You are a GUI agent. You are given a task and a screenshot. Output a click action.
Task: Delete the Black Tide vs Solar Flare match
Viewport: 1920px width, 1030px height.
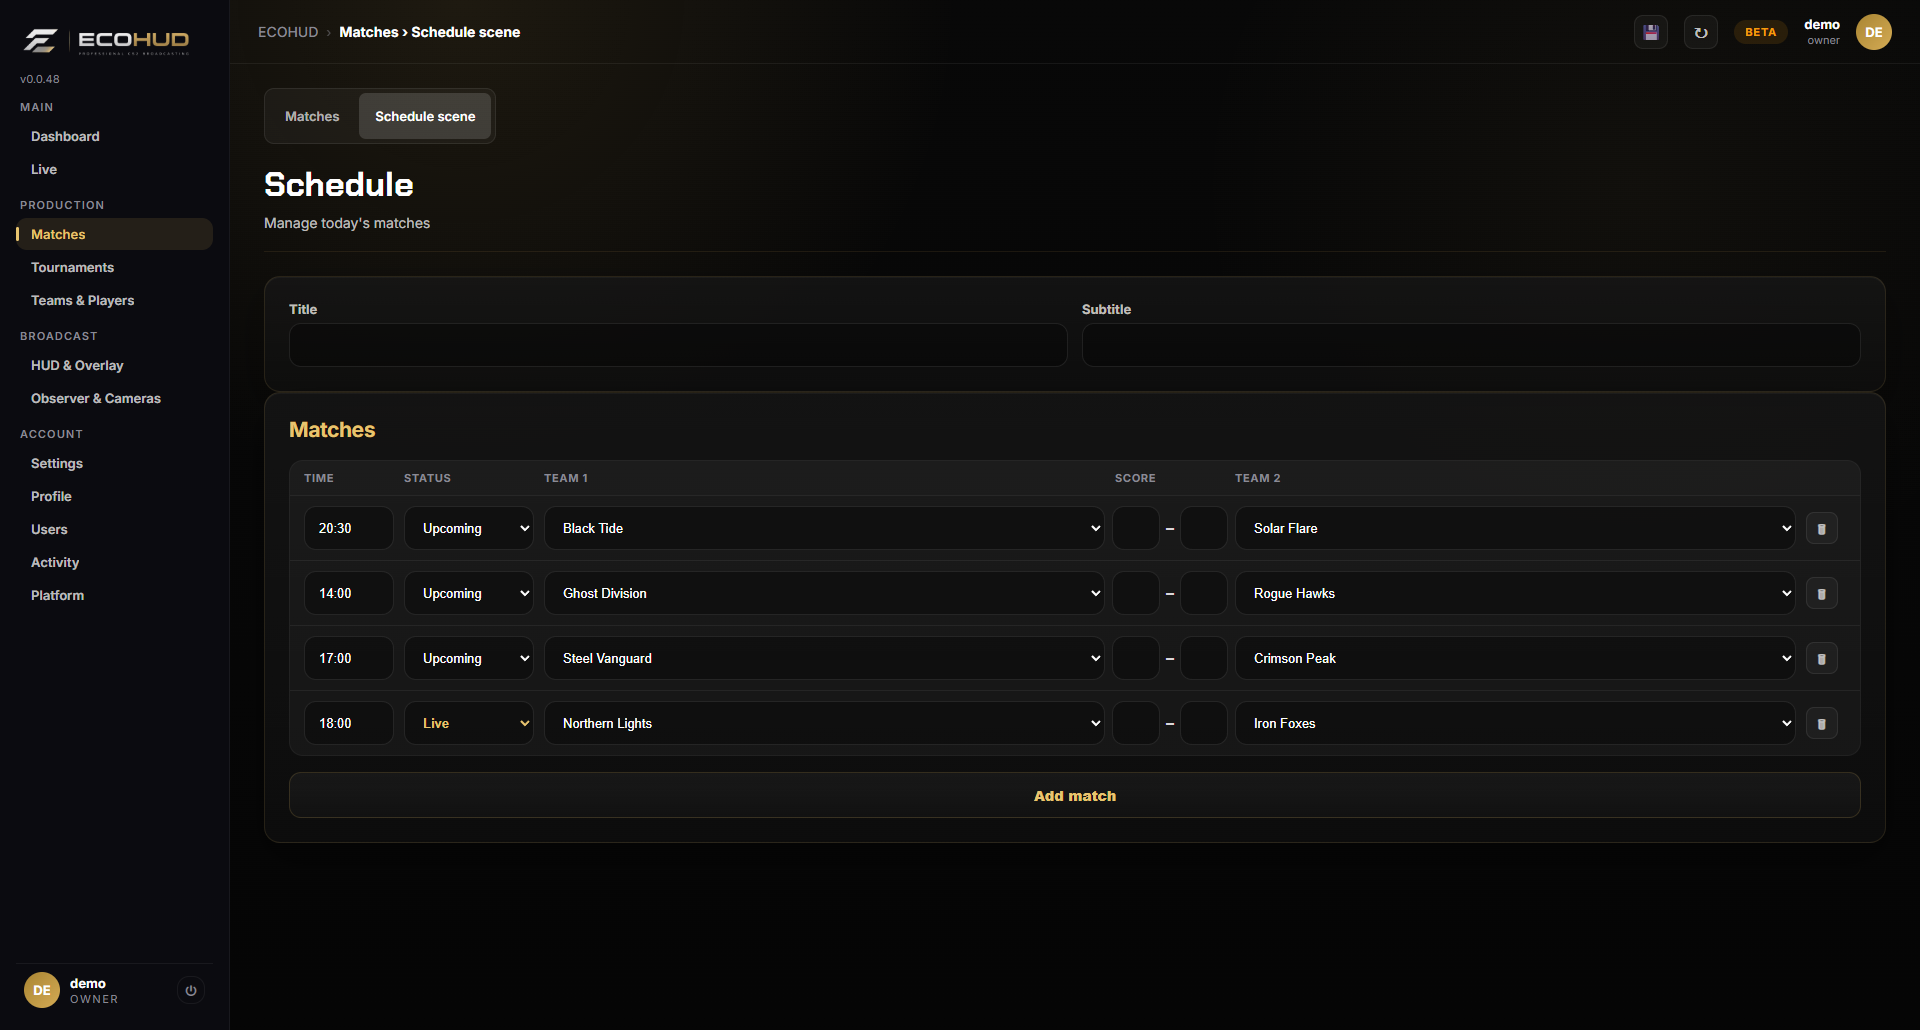pyautogui.click(x=1822, y=528)
